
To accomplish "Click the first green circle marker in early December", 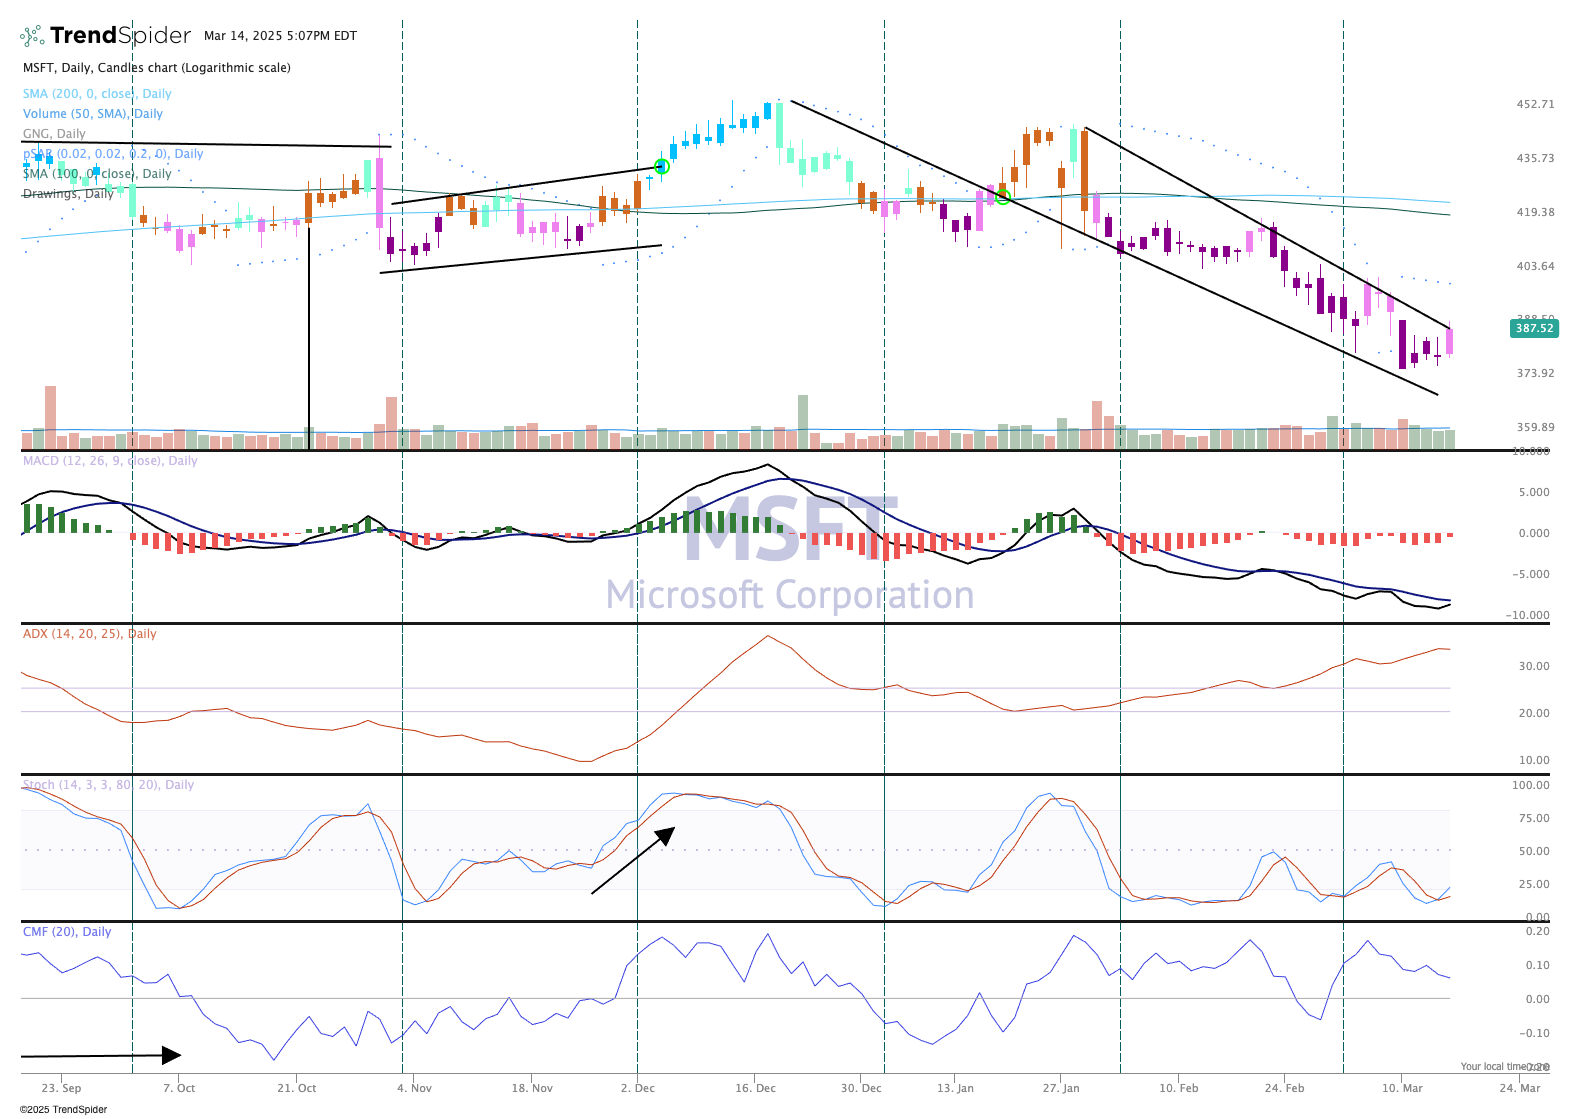I will coord(661,166).
